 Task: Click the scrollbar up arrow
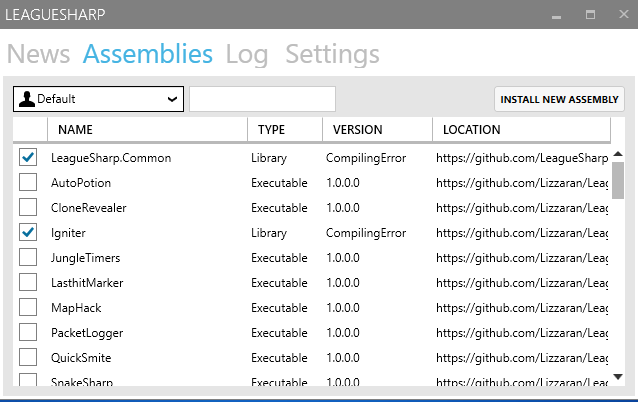618,154
